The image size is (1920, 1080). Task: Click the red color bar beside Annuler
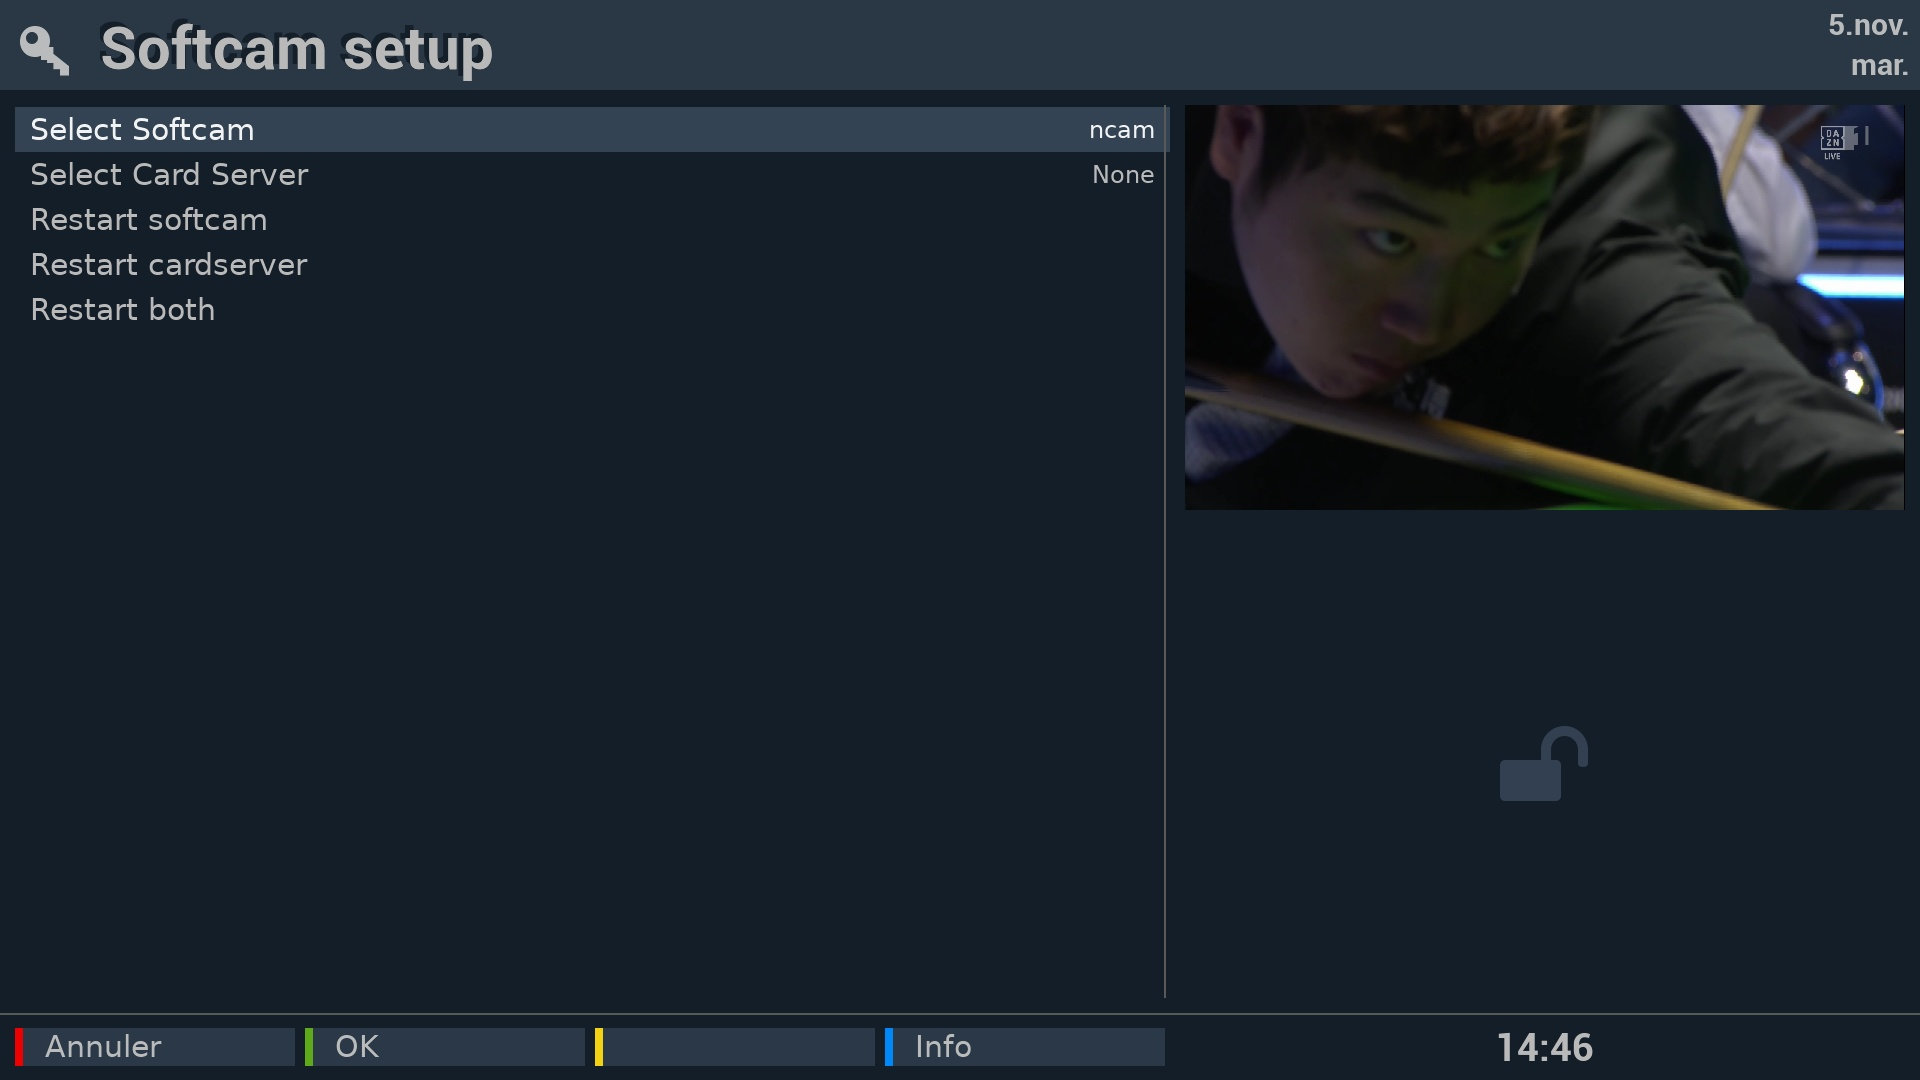[19, 1046]
